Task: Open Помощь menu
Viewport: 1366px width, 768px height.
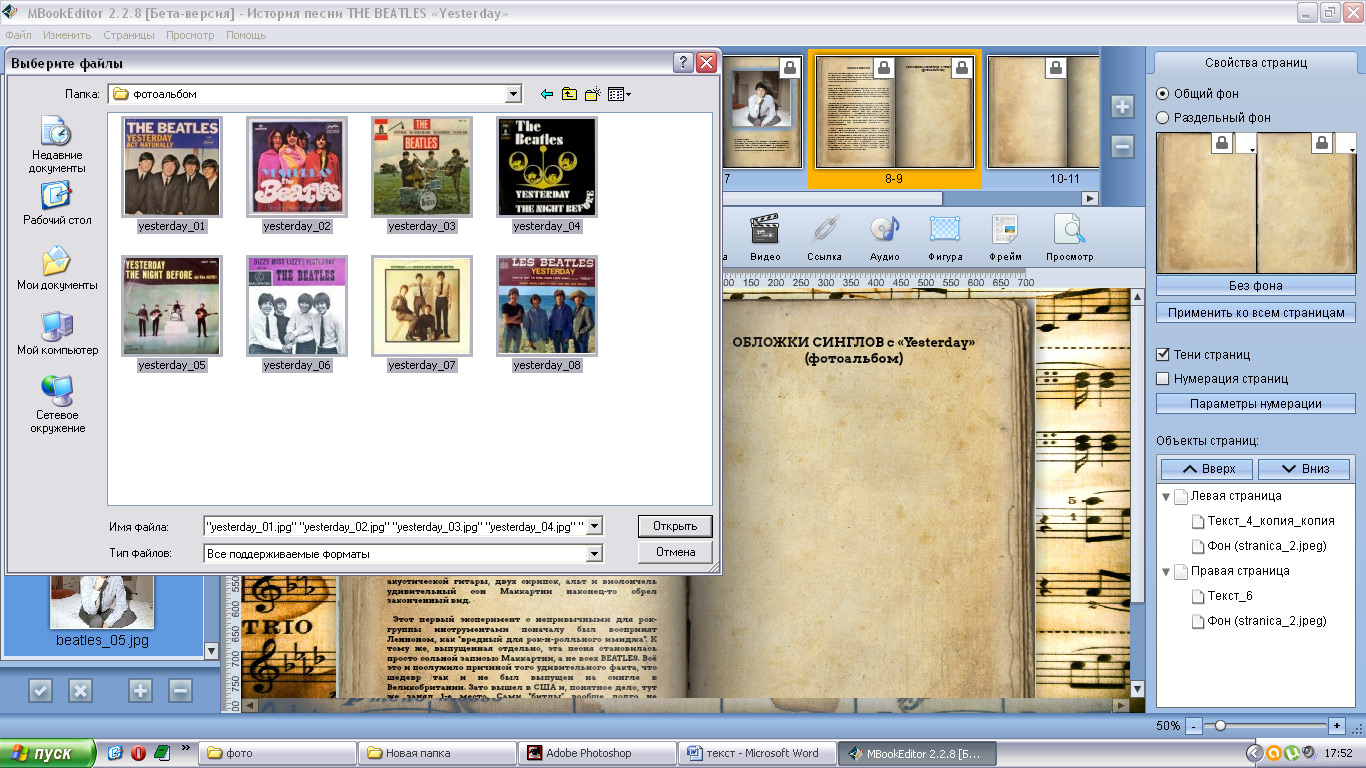Action: click(246, 35)
